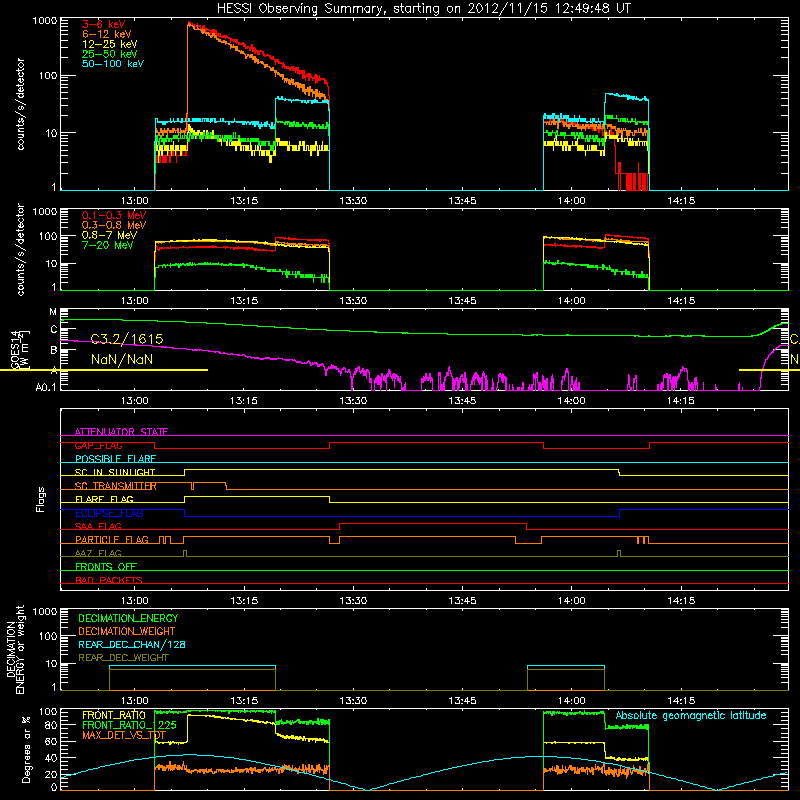
Task: Click the SC_TRANSMITTER flag label
Action: [115, 486]
